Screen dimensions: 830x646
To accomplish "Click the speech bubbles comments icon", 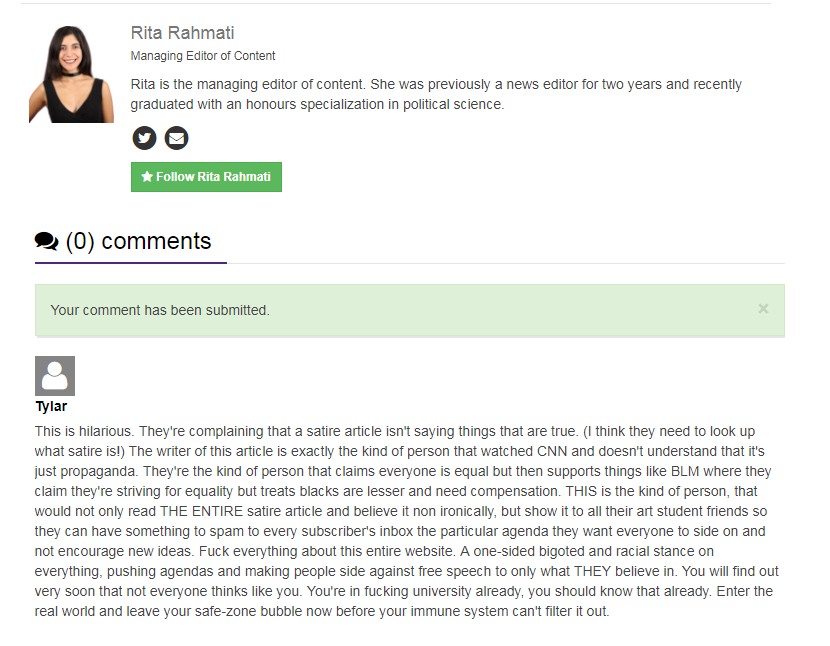I will point(46,241).
